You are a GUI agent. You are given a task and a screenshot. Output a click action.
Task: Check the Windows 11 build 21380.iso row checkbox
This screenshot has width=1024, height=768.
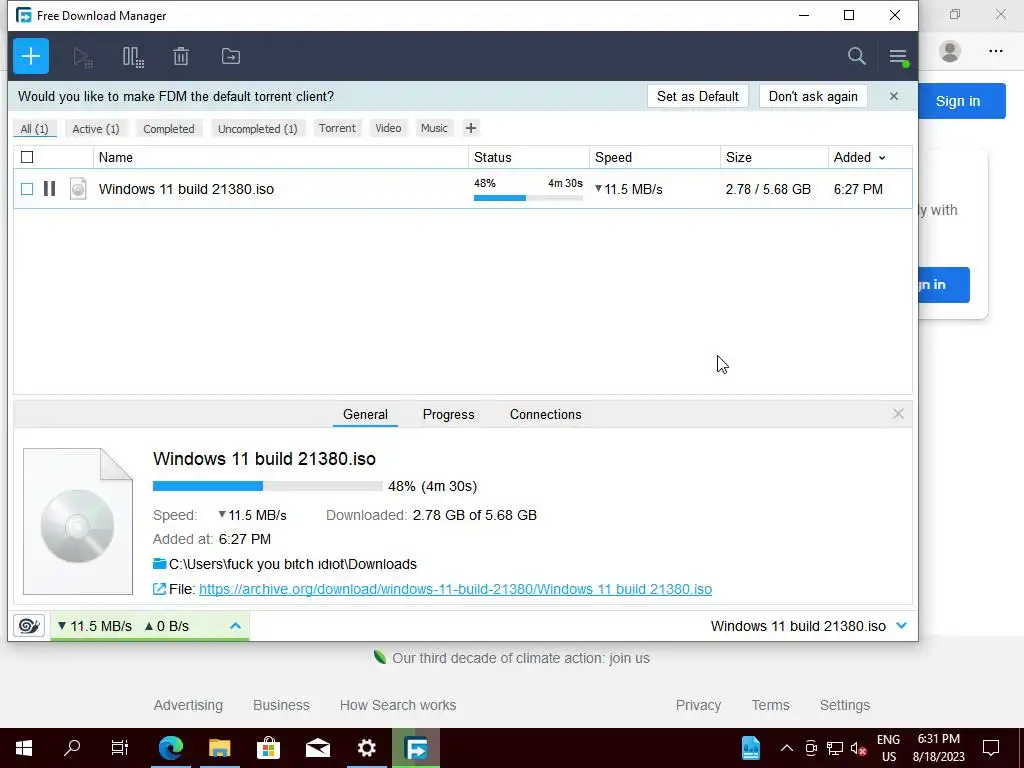coord(27,189)
